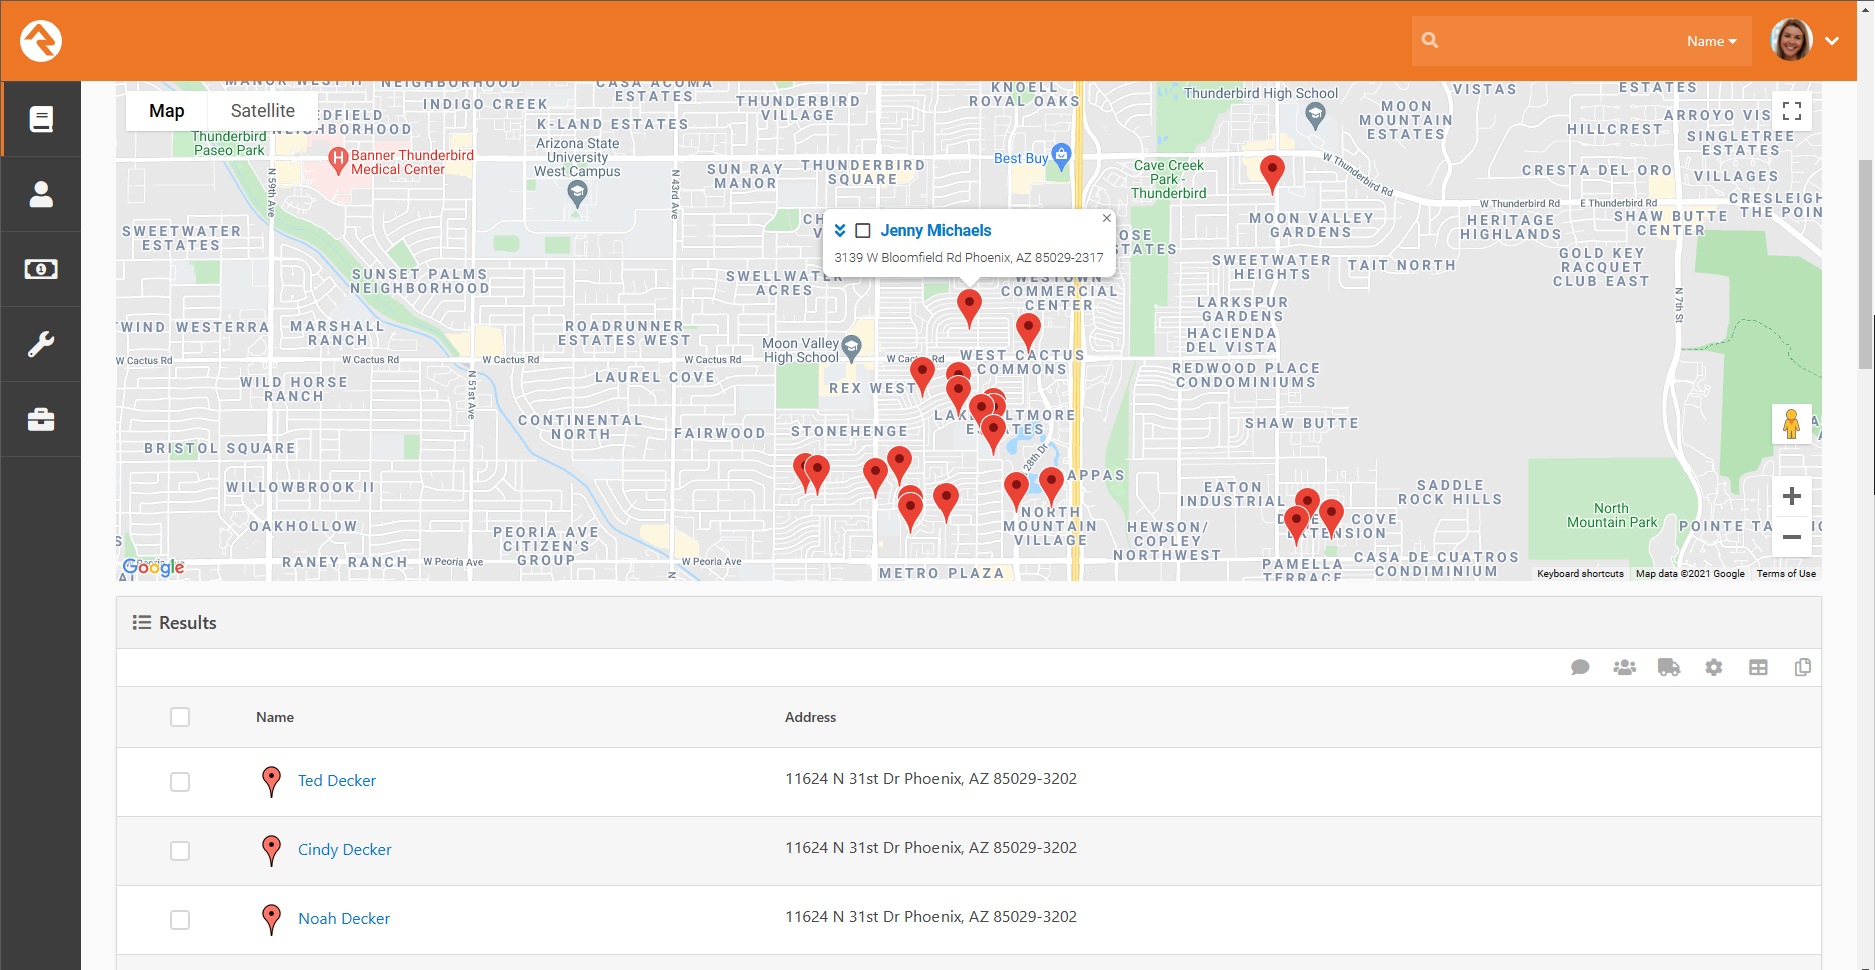Click 'Map data ©2021 Google' text

click(x=1690, y=574)
